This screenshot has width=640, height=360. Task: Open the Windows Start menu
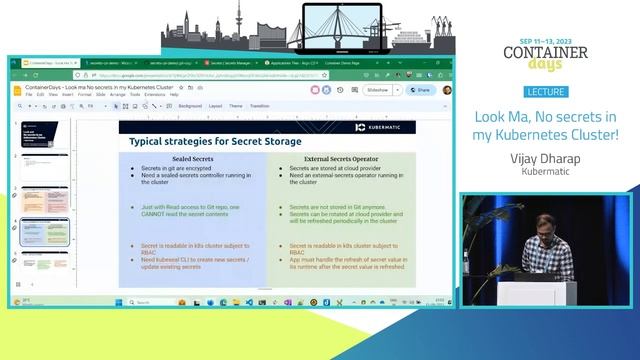[119, 302]
